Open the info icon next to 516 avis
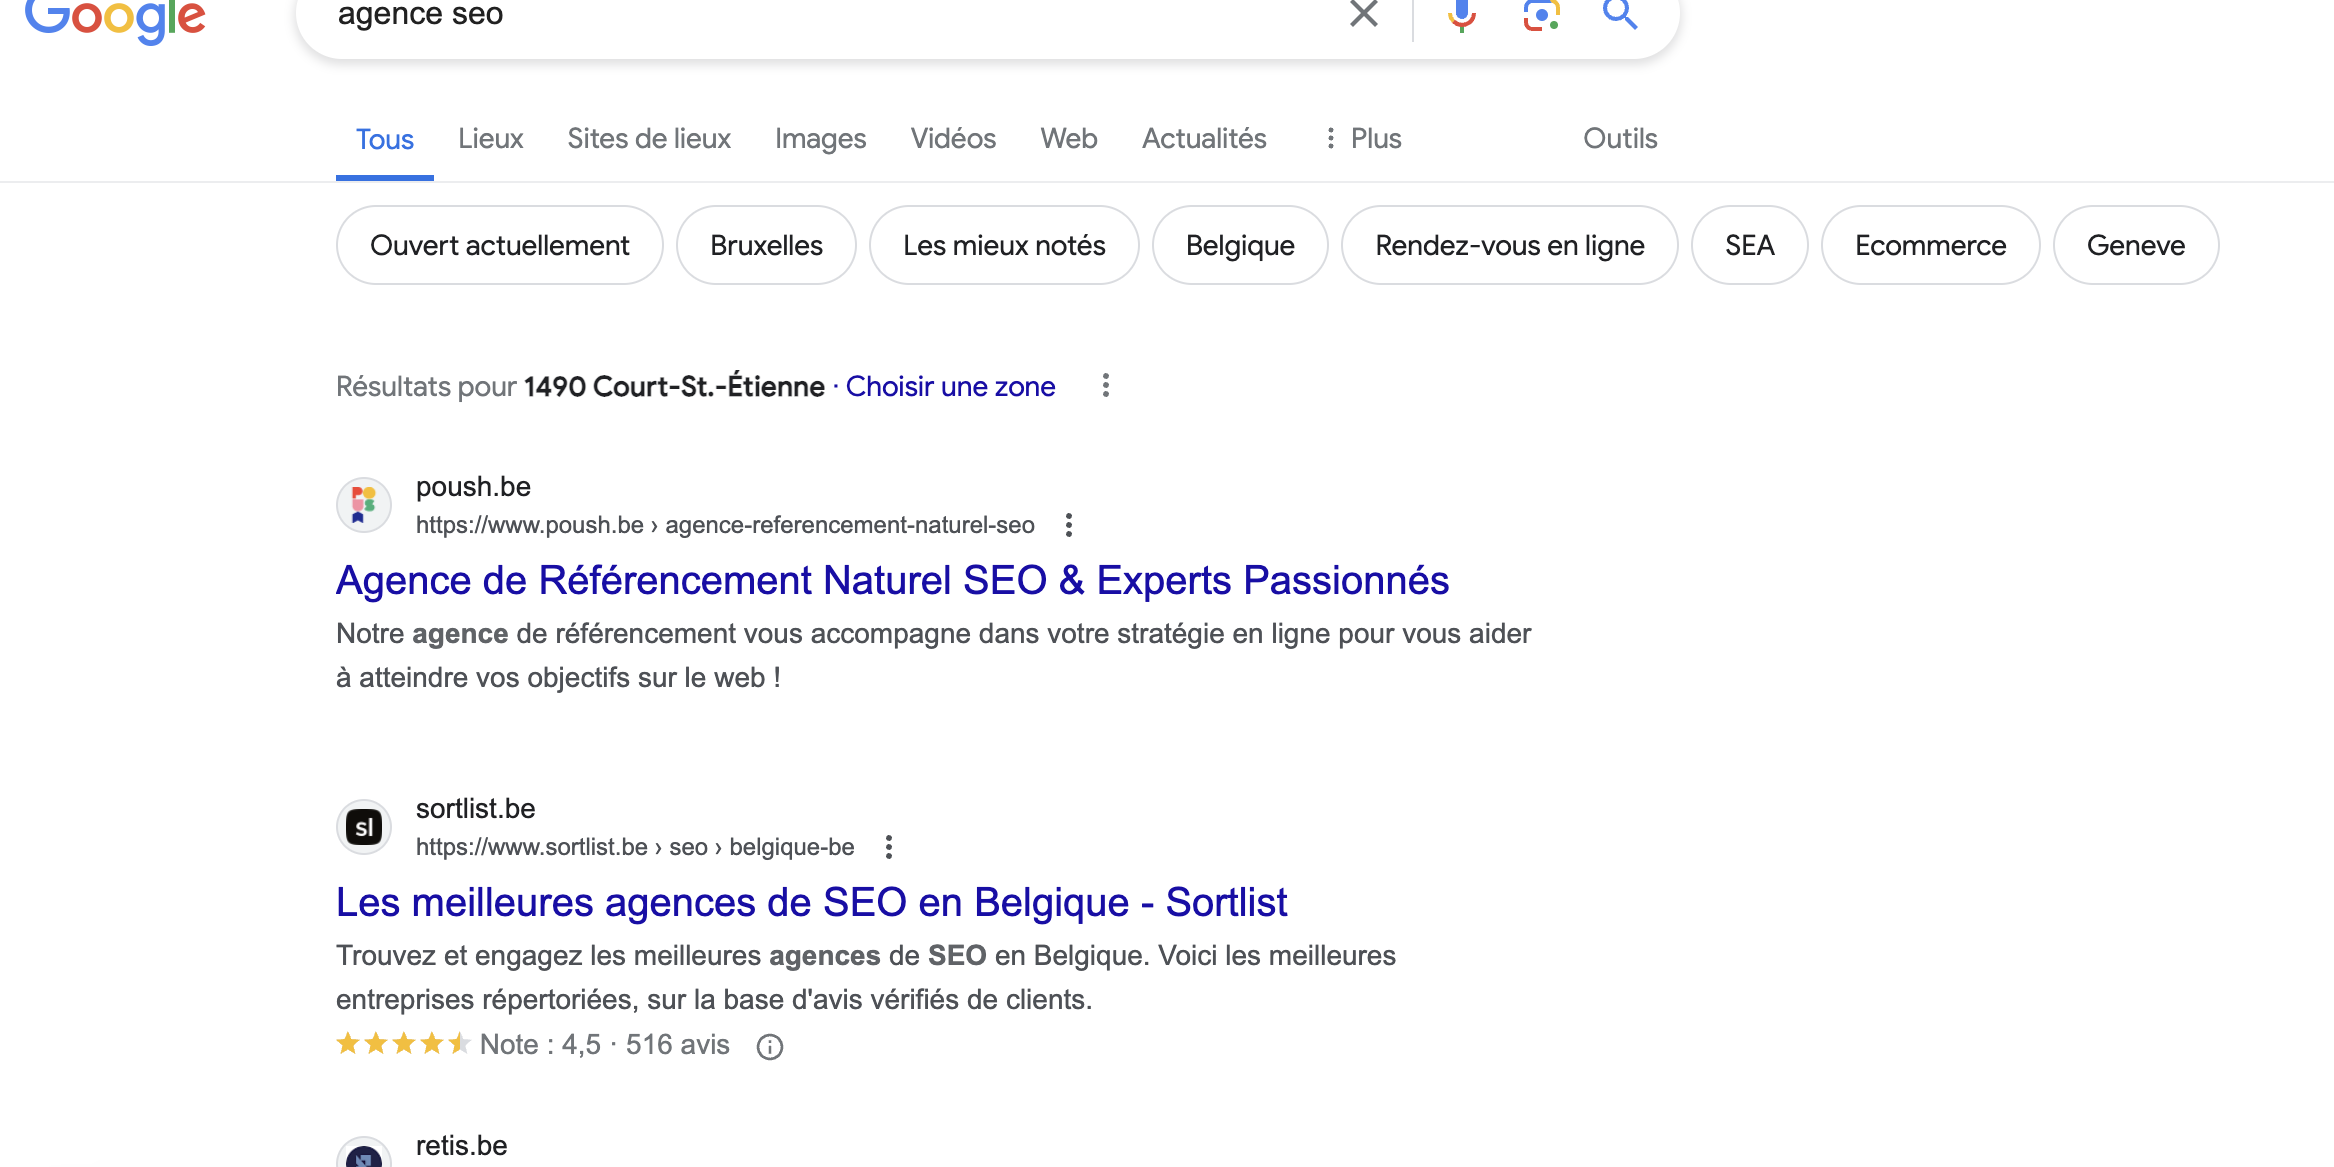2334x1167 pixels. coord(769,1047)
